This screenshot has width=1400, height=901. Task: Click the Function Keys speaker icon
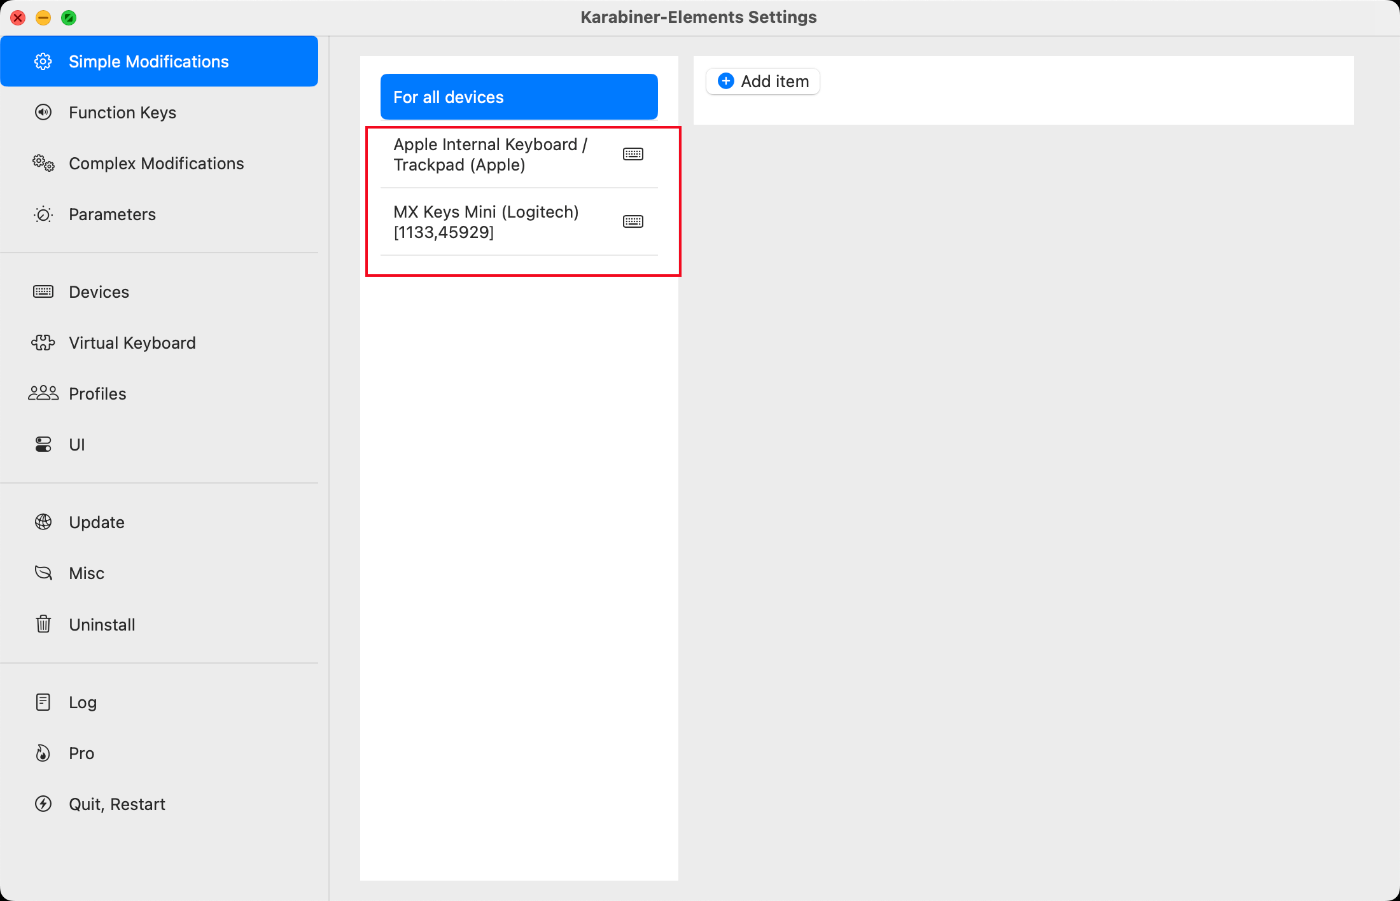43,112
